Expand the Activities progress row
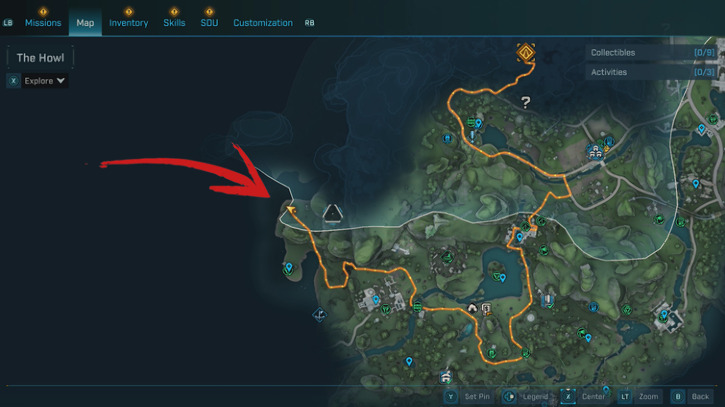This screenshot has height=407, width=725. 653,72
